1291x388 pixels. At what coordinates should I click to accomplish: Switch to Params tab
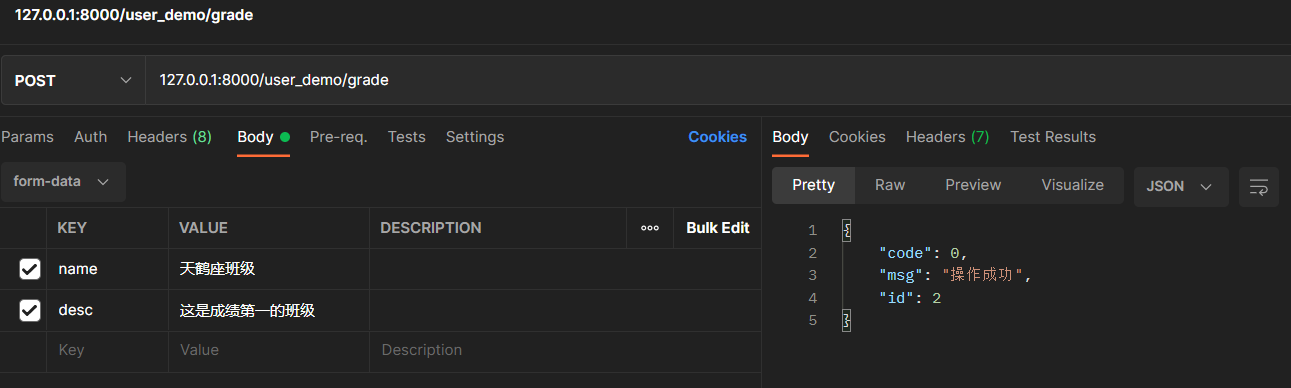pyautogui.click(x=27, y=137)
